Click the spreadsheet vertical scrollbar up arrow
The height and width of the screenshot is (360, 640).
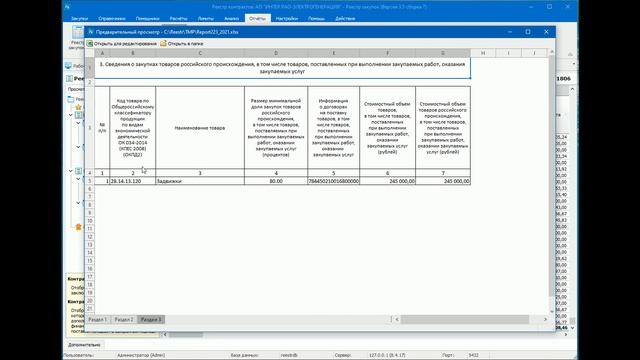[552, 52]
